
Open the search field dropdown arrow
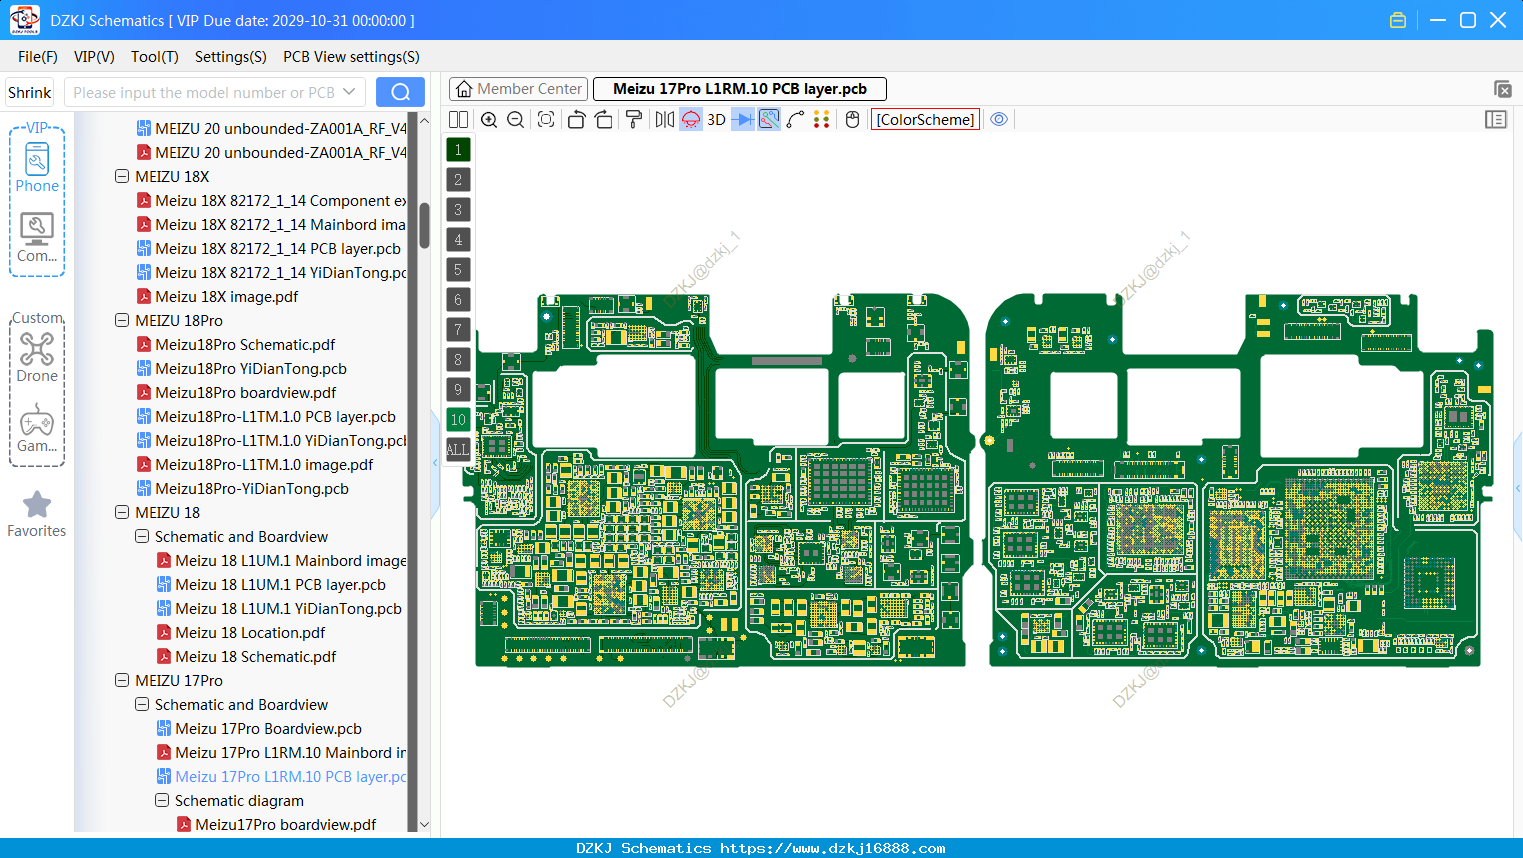(x=349, y=92)
